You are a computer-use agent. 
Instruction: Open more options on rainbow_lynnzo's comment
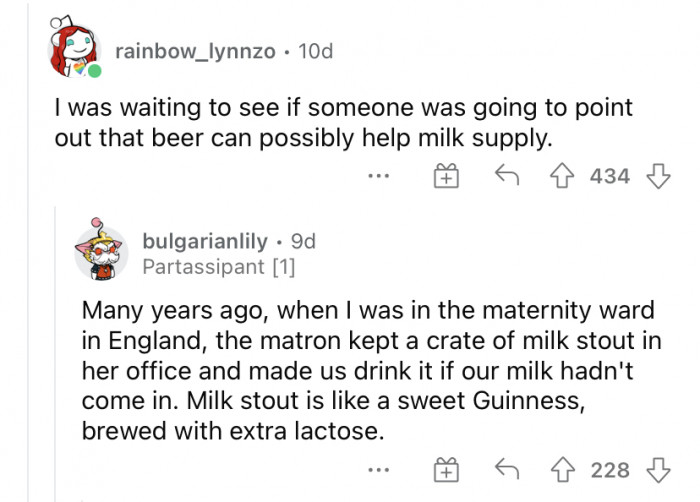[377, 177]
